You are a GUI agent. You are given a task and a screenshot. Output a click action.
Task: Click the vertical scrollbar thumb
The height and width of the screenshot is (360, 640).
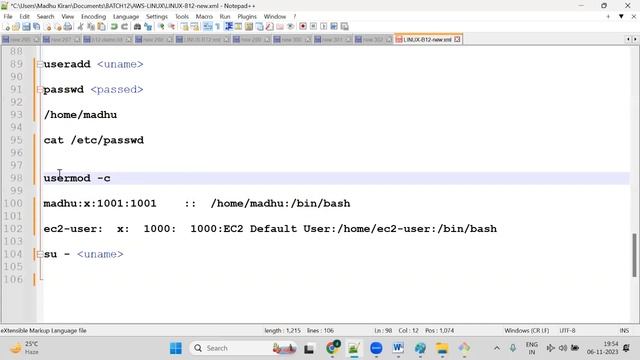[x=635, y=255]
